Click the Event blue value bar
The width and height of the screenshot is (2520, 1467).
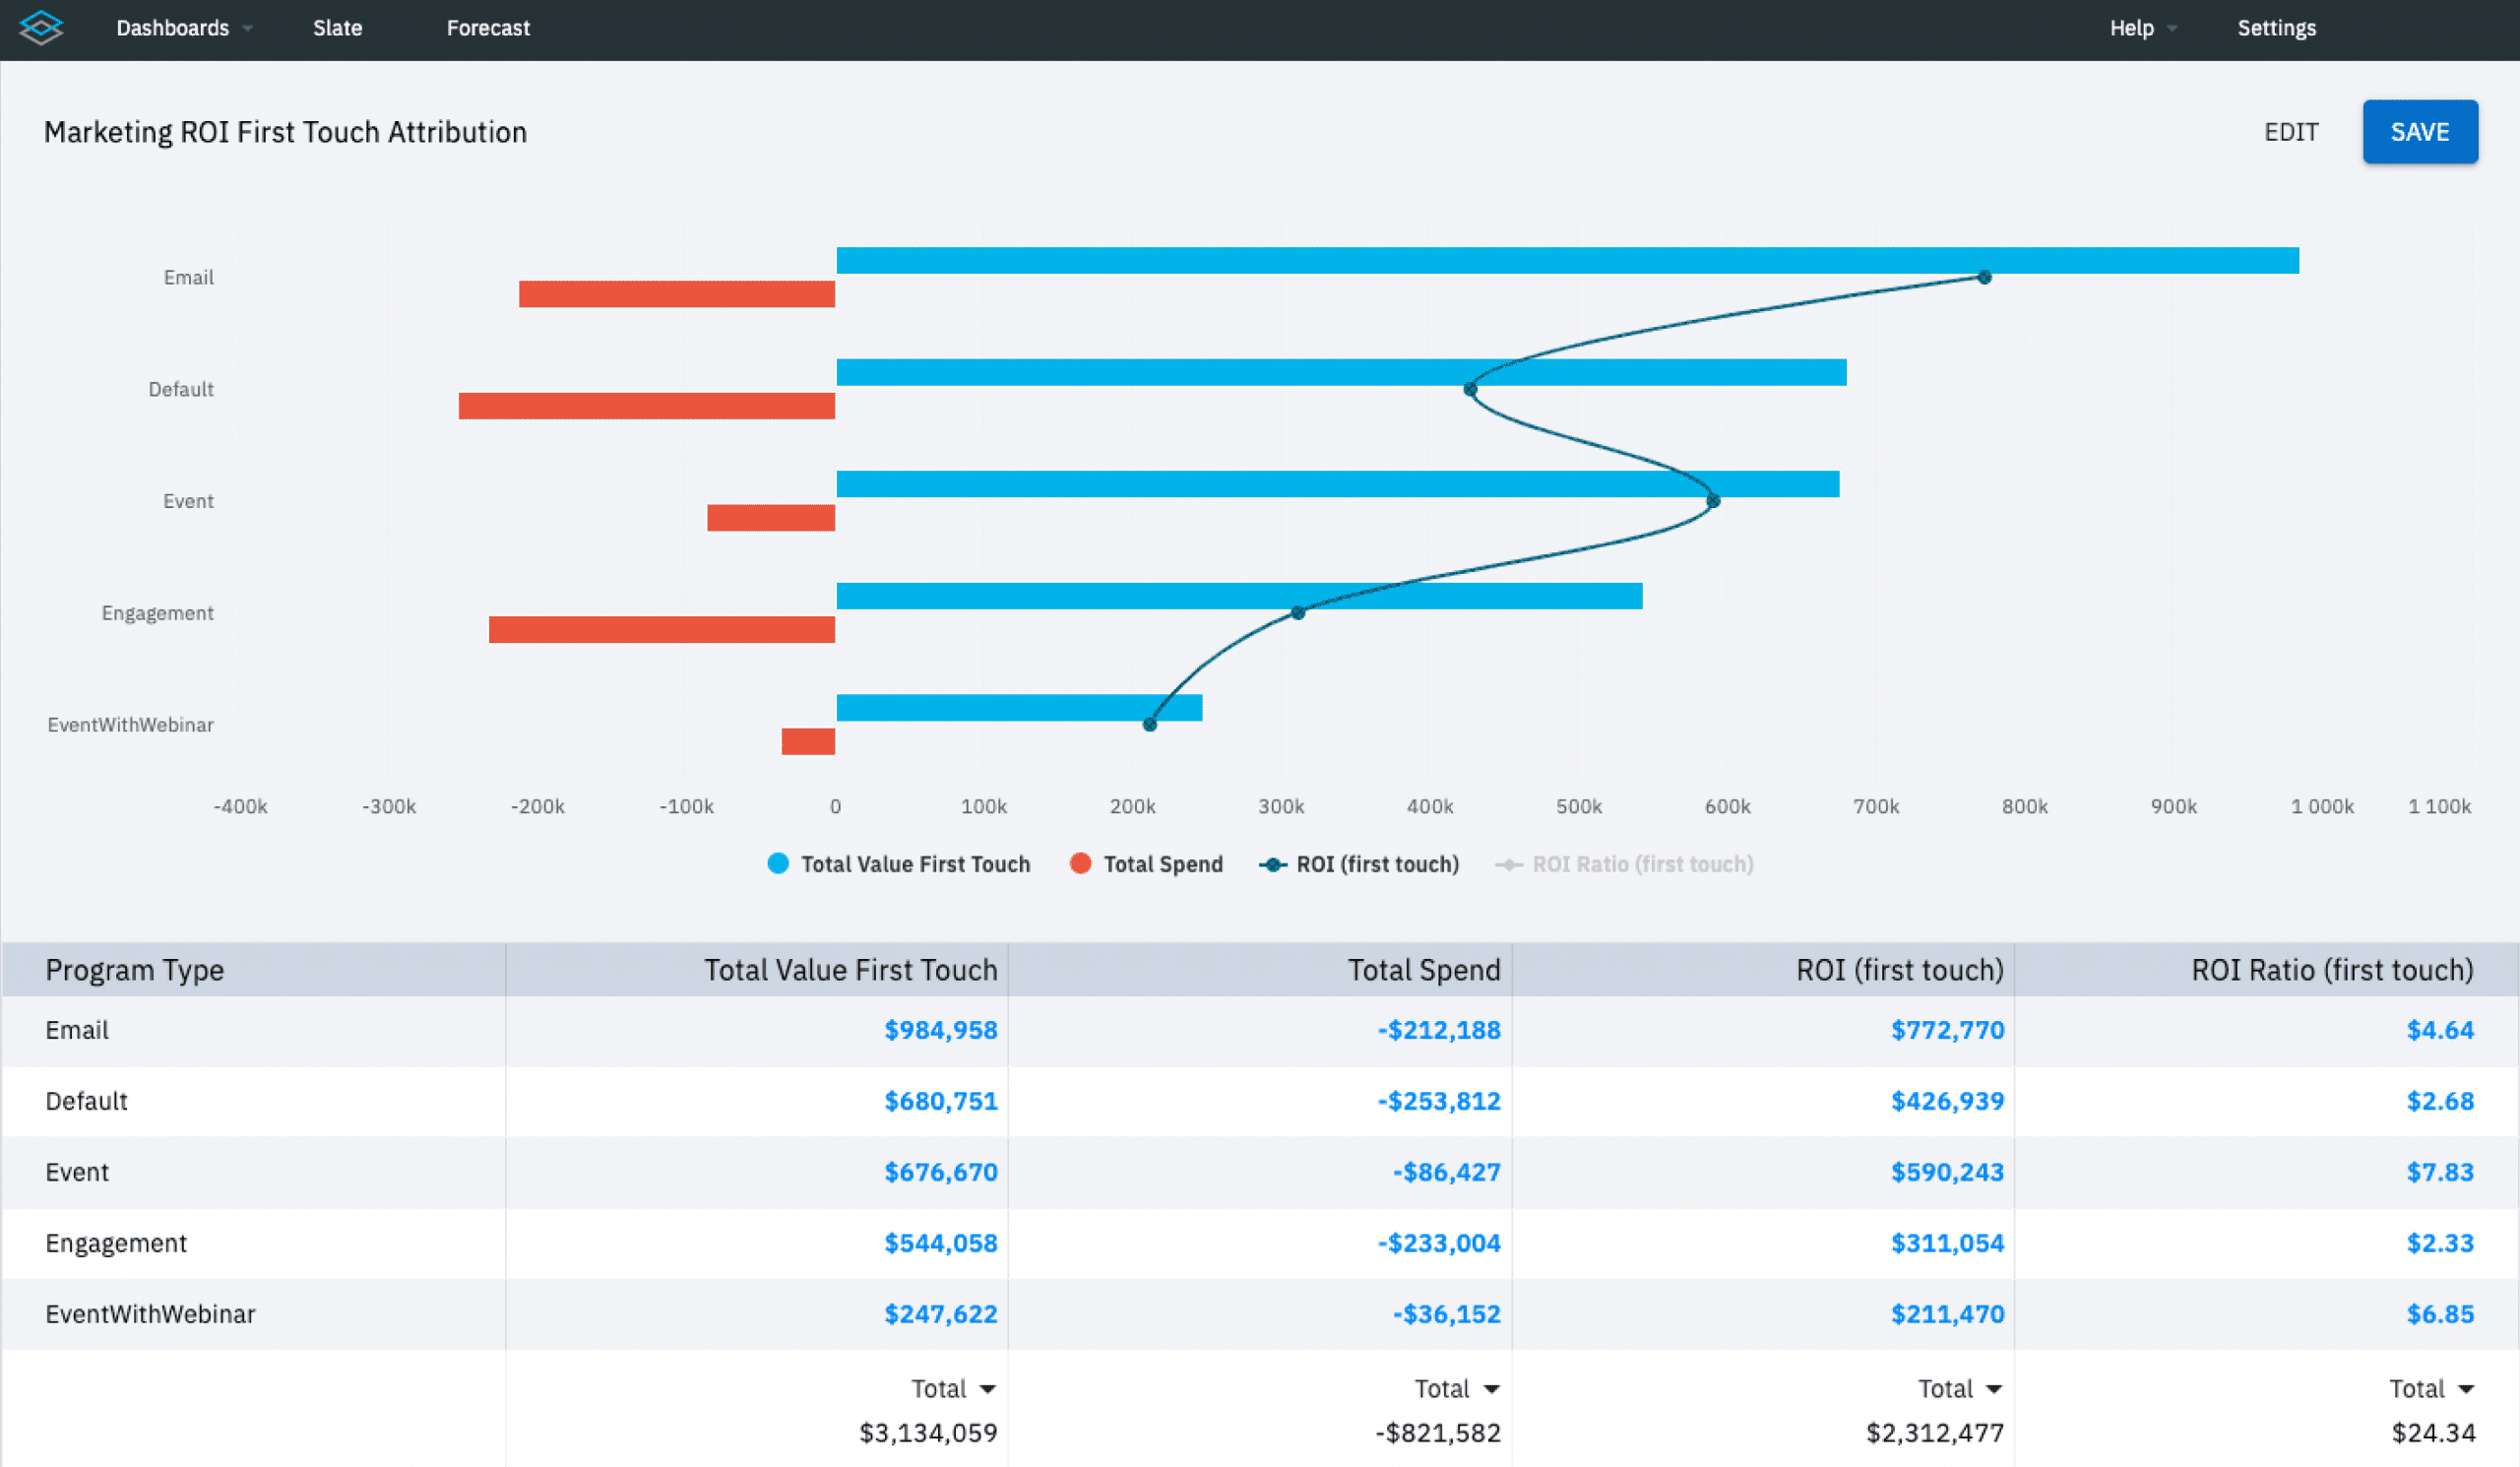[x=1338, y=484]
